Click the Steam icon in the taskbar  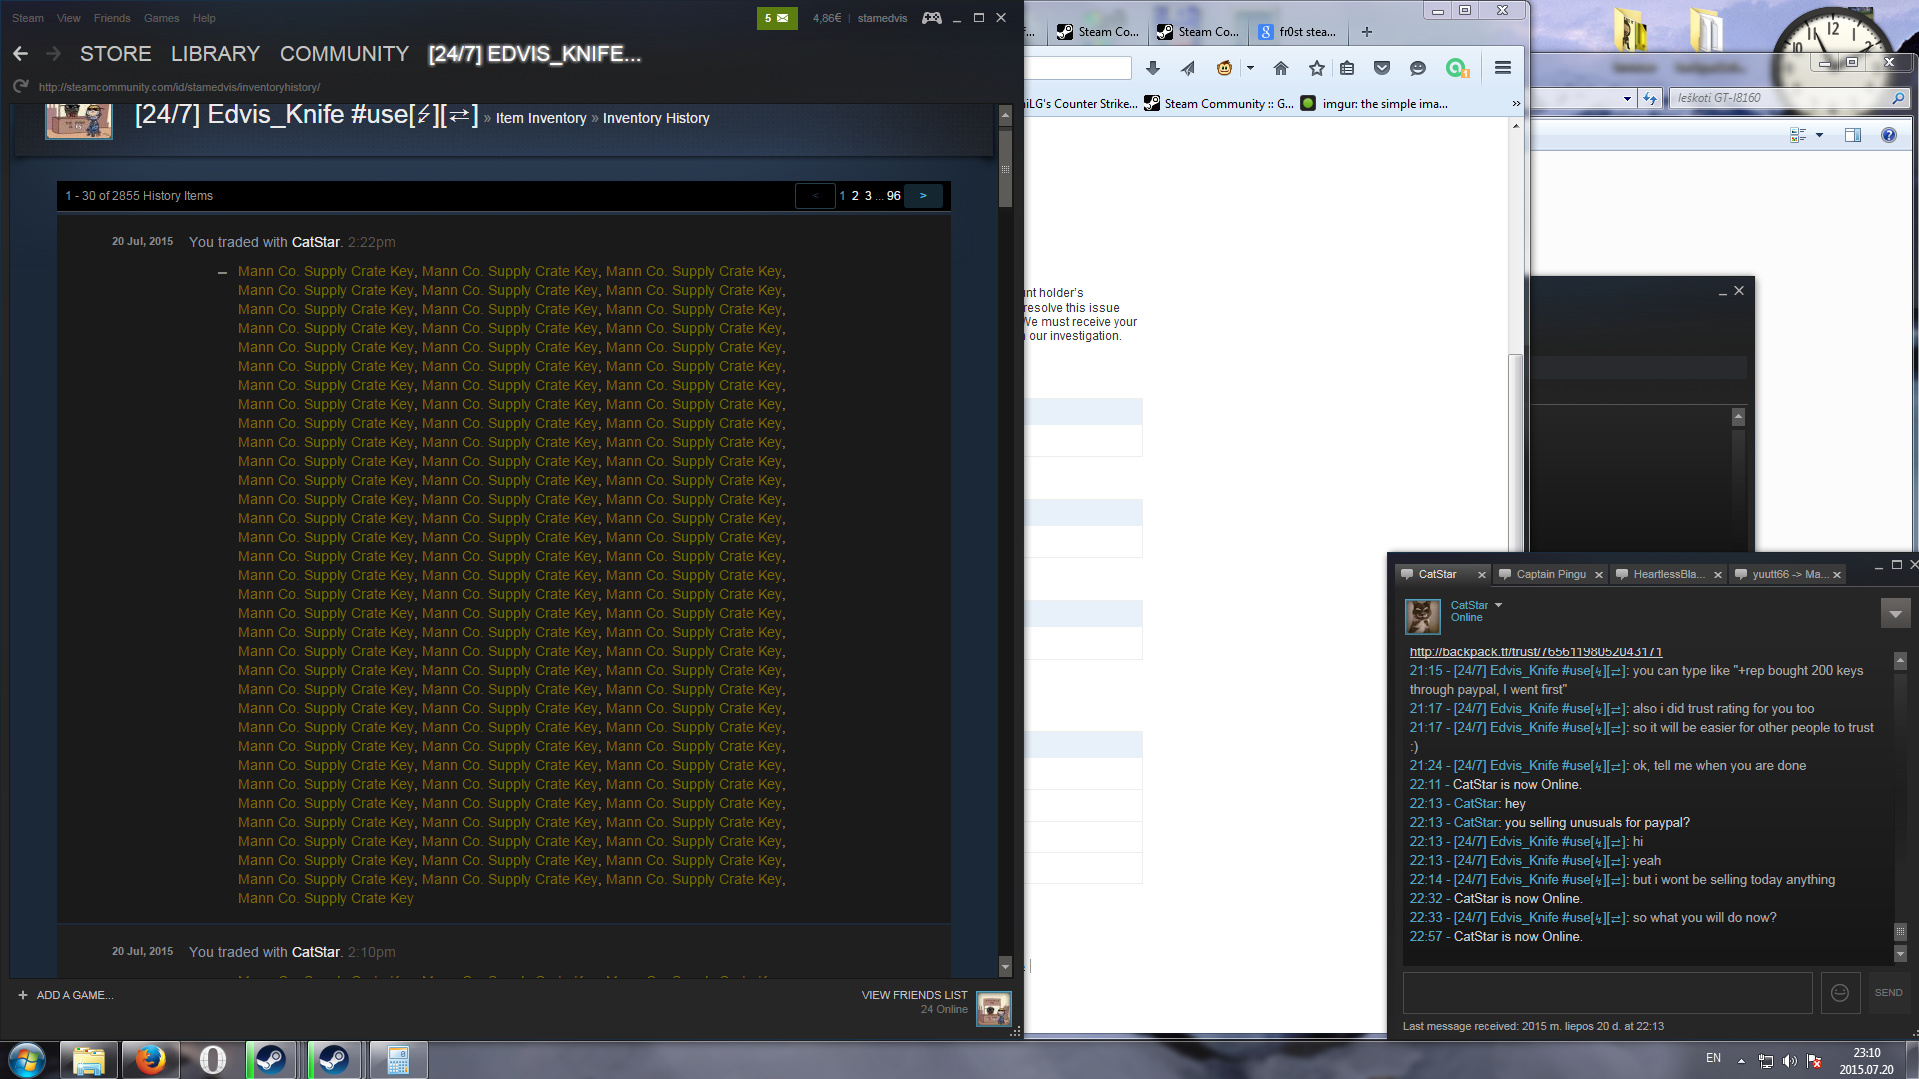(x=270, y=1060)
